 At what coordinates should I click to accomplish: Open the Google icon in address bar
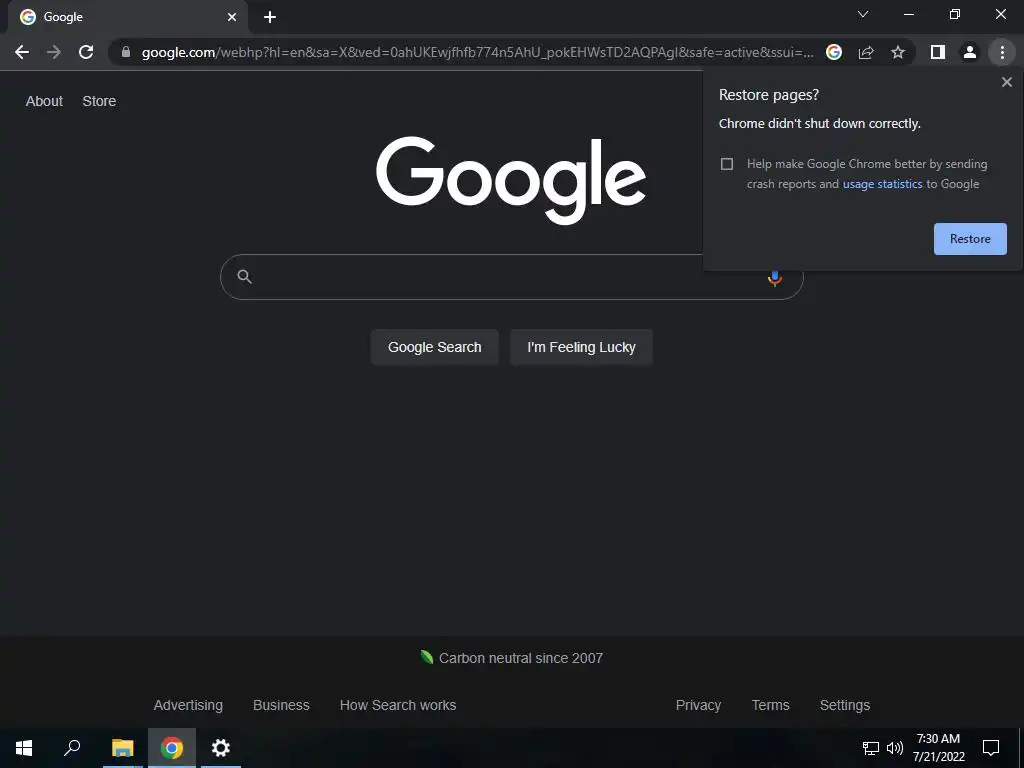click(x=834, y=52)
